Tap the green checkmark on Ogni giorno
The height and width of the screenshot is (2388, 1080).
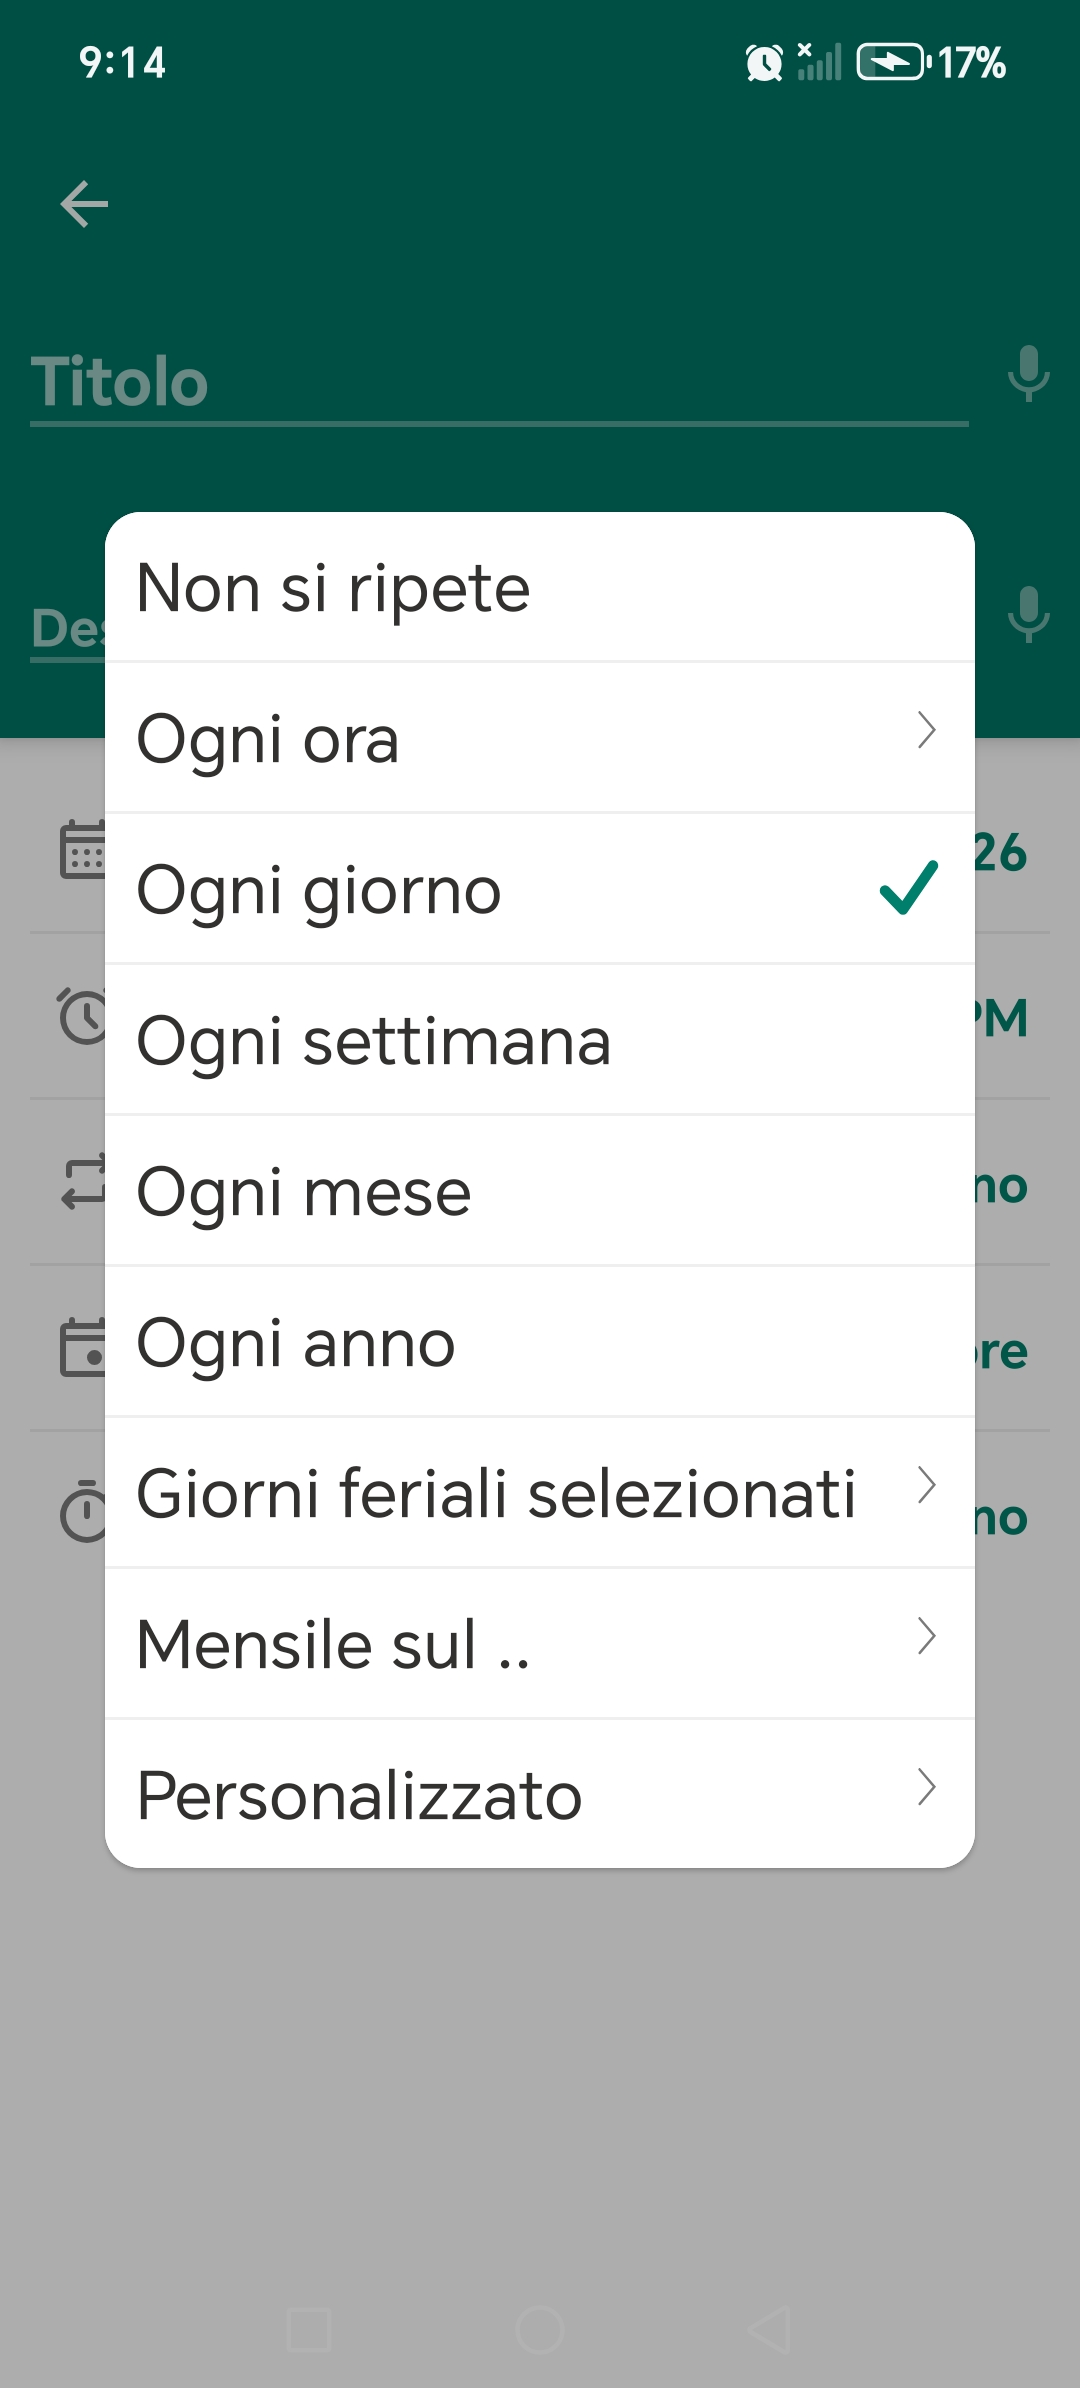tap(909, 887)
